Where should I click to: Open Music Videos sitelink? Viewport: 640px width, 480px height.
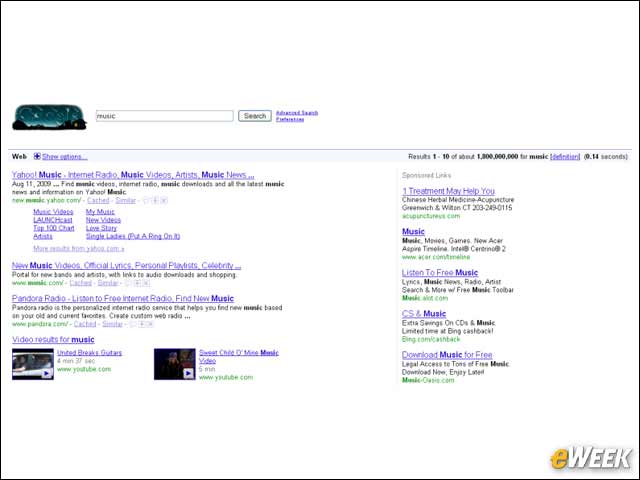pos(53,212)
